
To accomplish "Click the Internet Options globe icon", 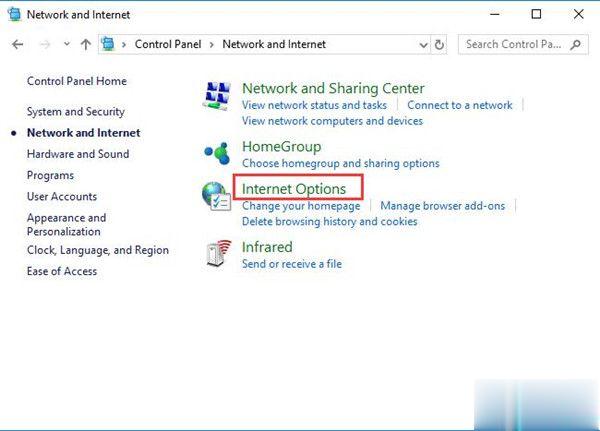I will click(216, 196).
